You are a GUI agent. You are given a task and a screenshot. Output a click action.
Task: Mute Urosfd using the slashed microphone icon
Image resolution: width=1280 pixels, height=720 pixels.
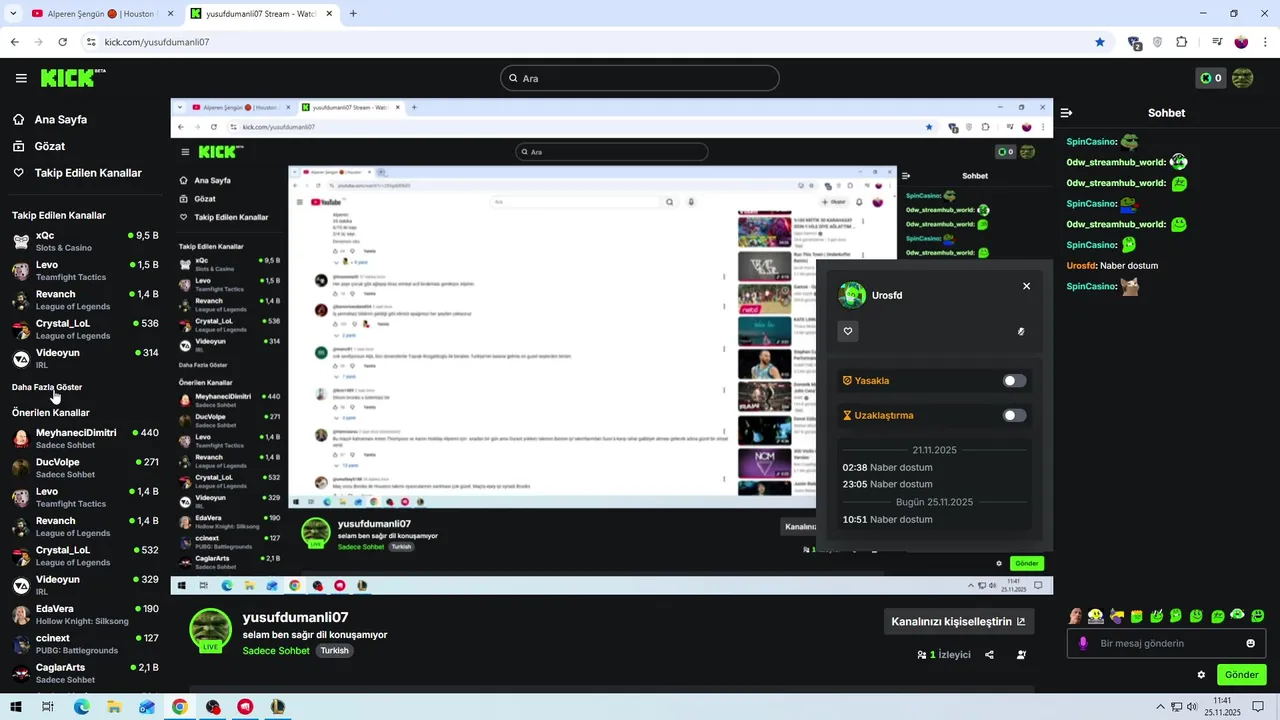1021,331
